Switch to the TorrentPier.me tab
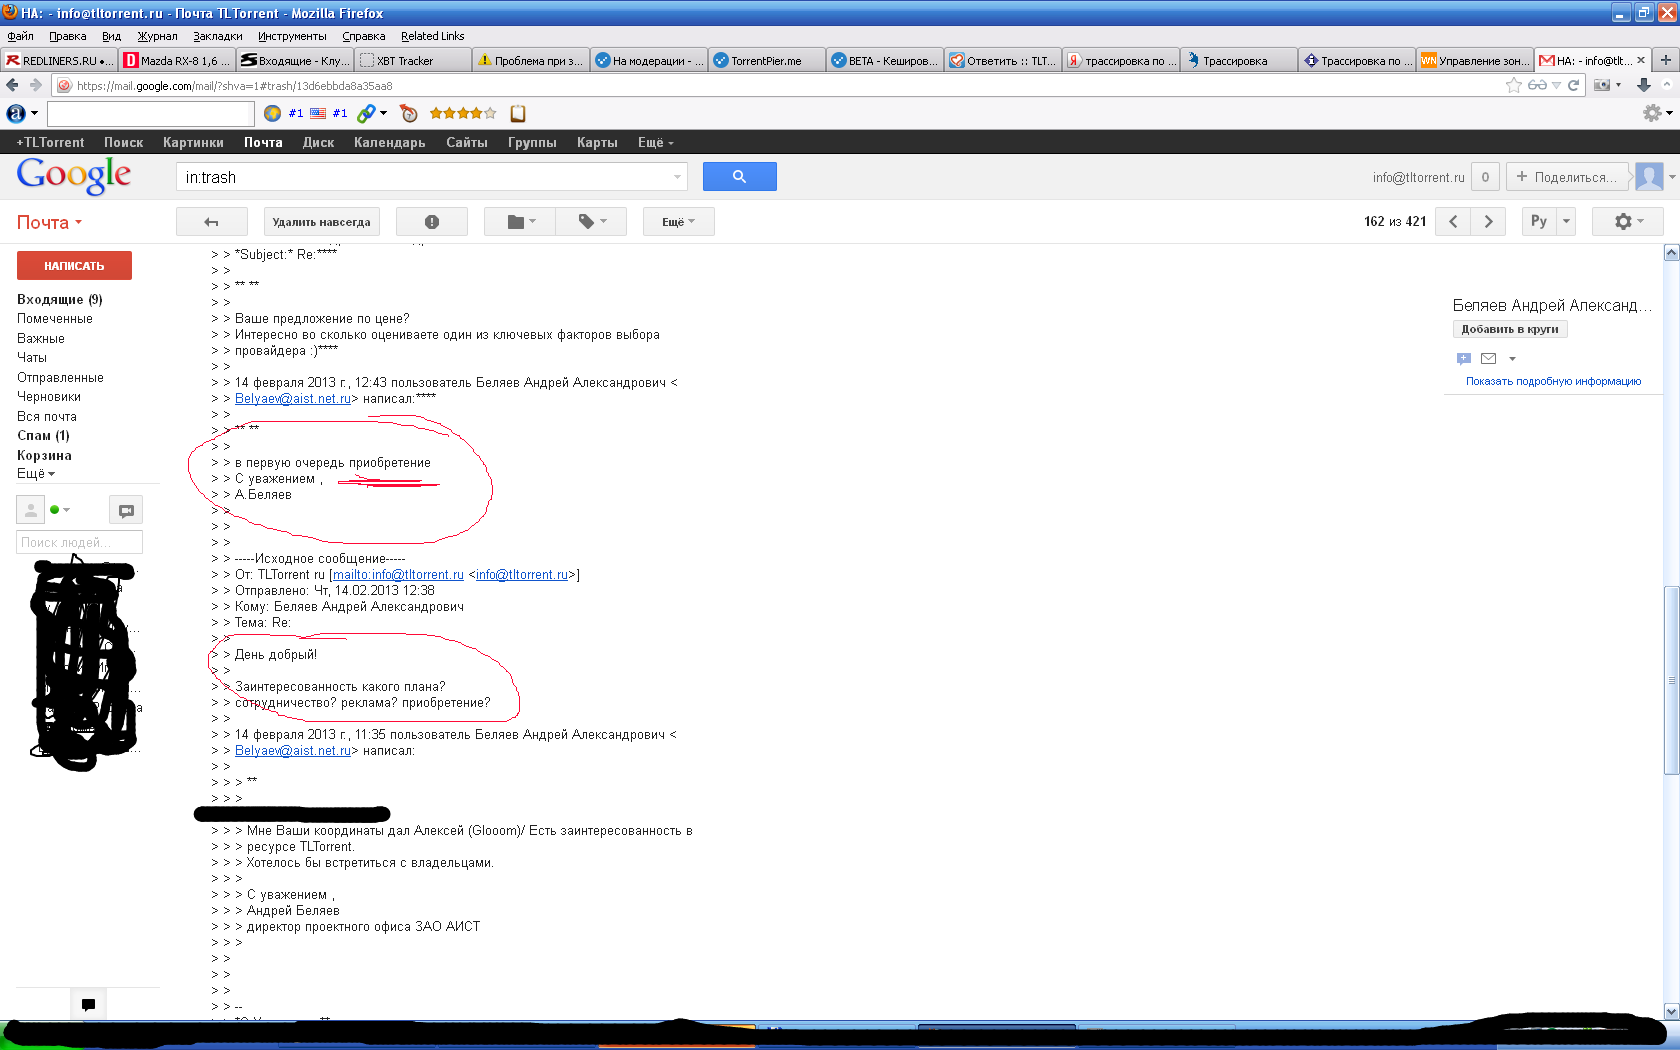Image resolution: width=1680 pixels, height=1050 pixels. click(767, 60)
